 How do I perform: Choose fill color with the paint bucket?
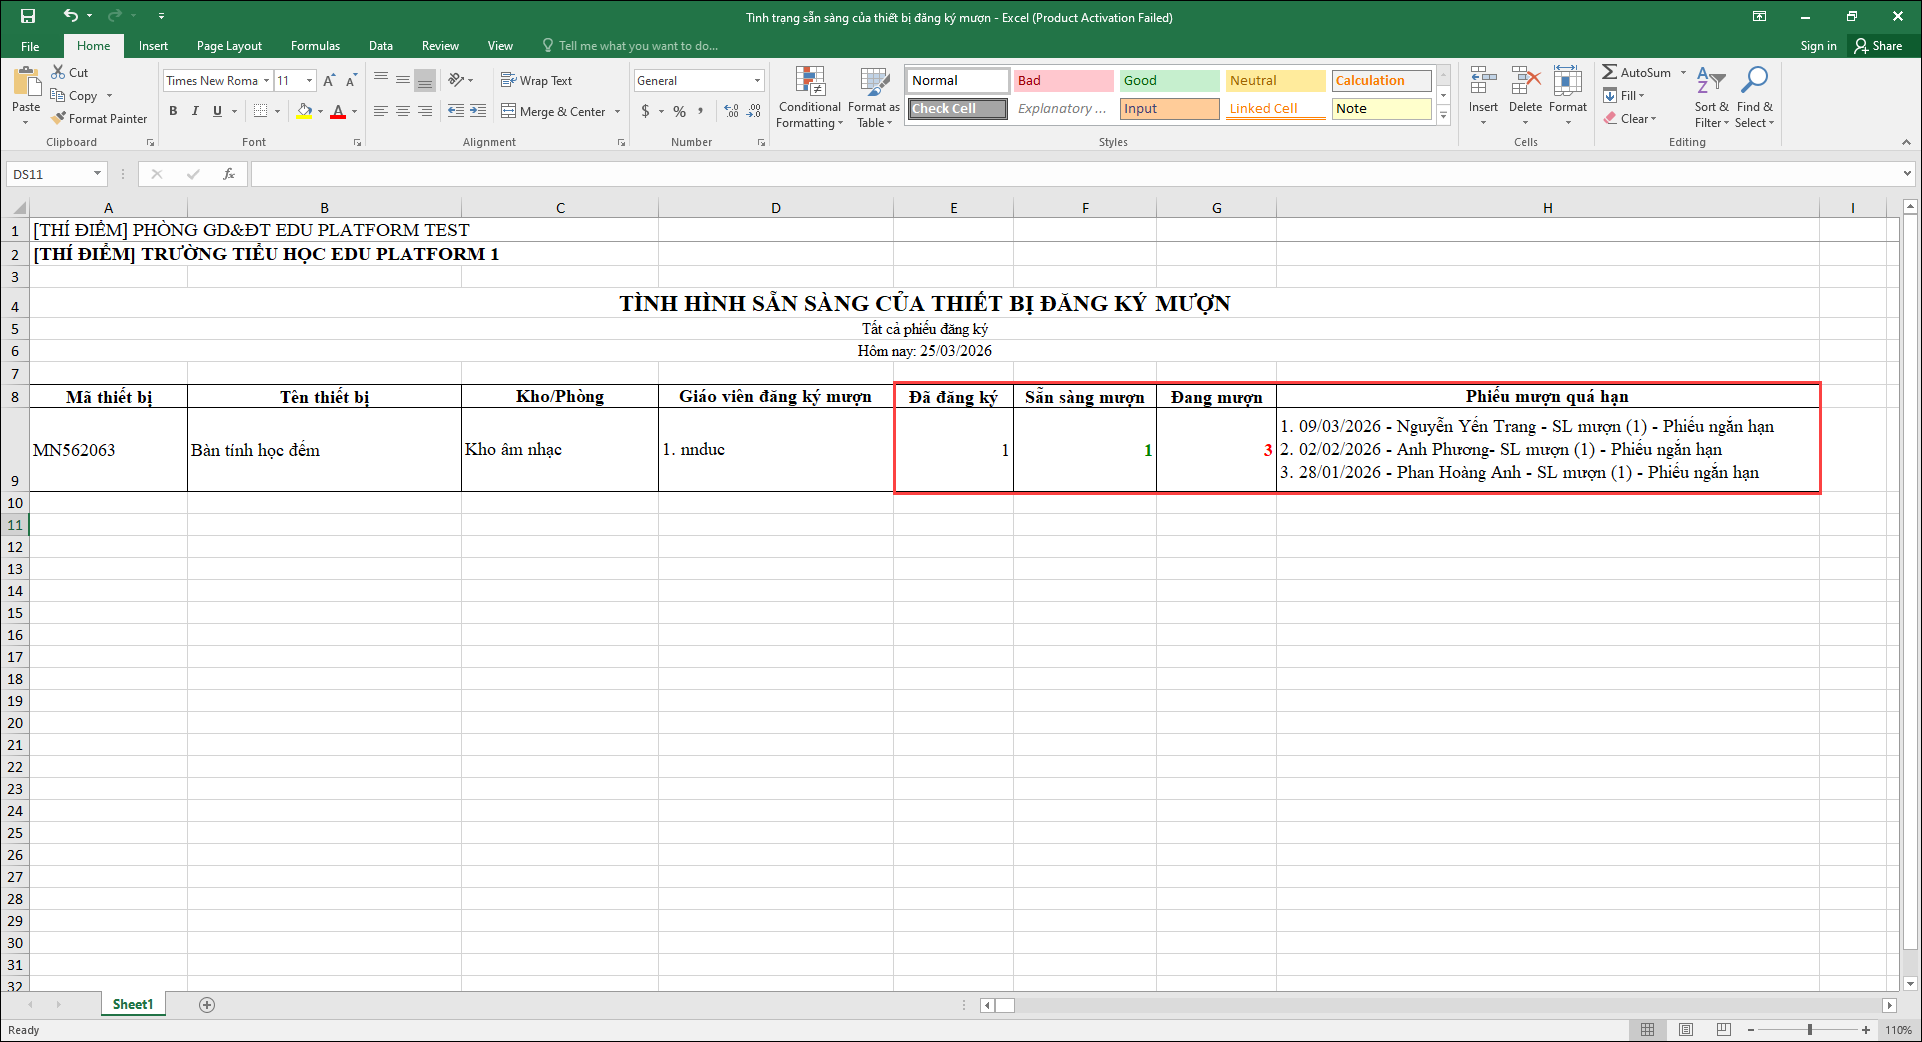pyautogui.click(x=304, y=111)
